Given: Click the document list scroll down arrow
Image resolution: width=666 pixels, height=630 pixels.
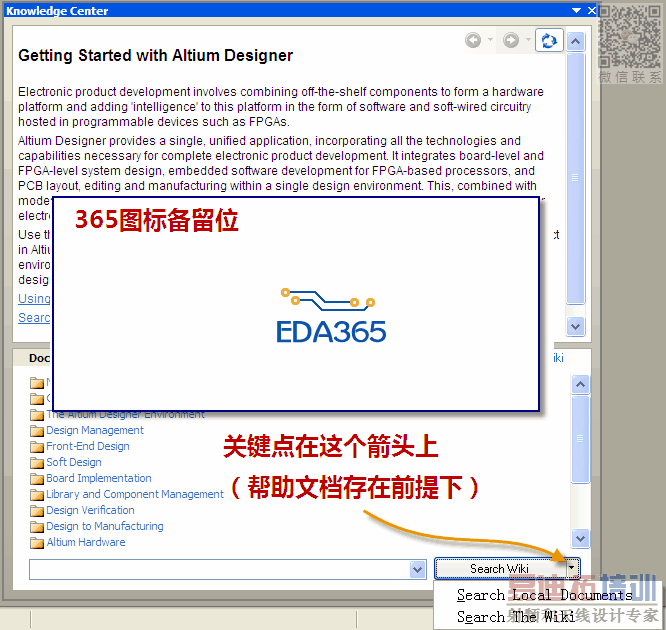Looking at the screenshot, I should pos(580,538).
